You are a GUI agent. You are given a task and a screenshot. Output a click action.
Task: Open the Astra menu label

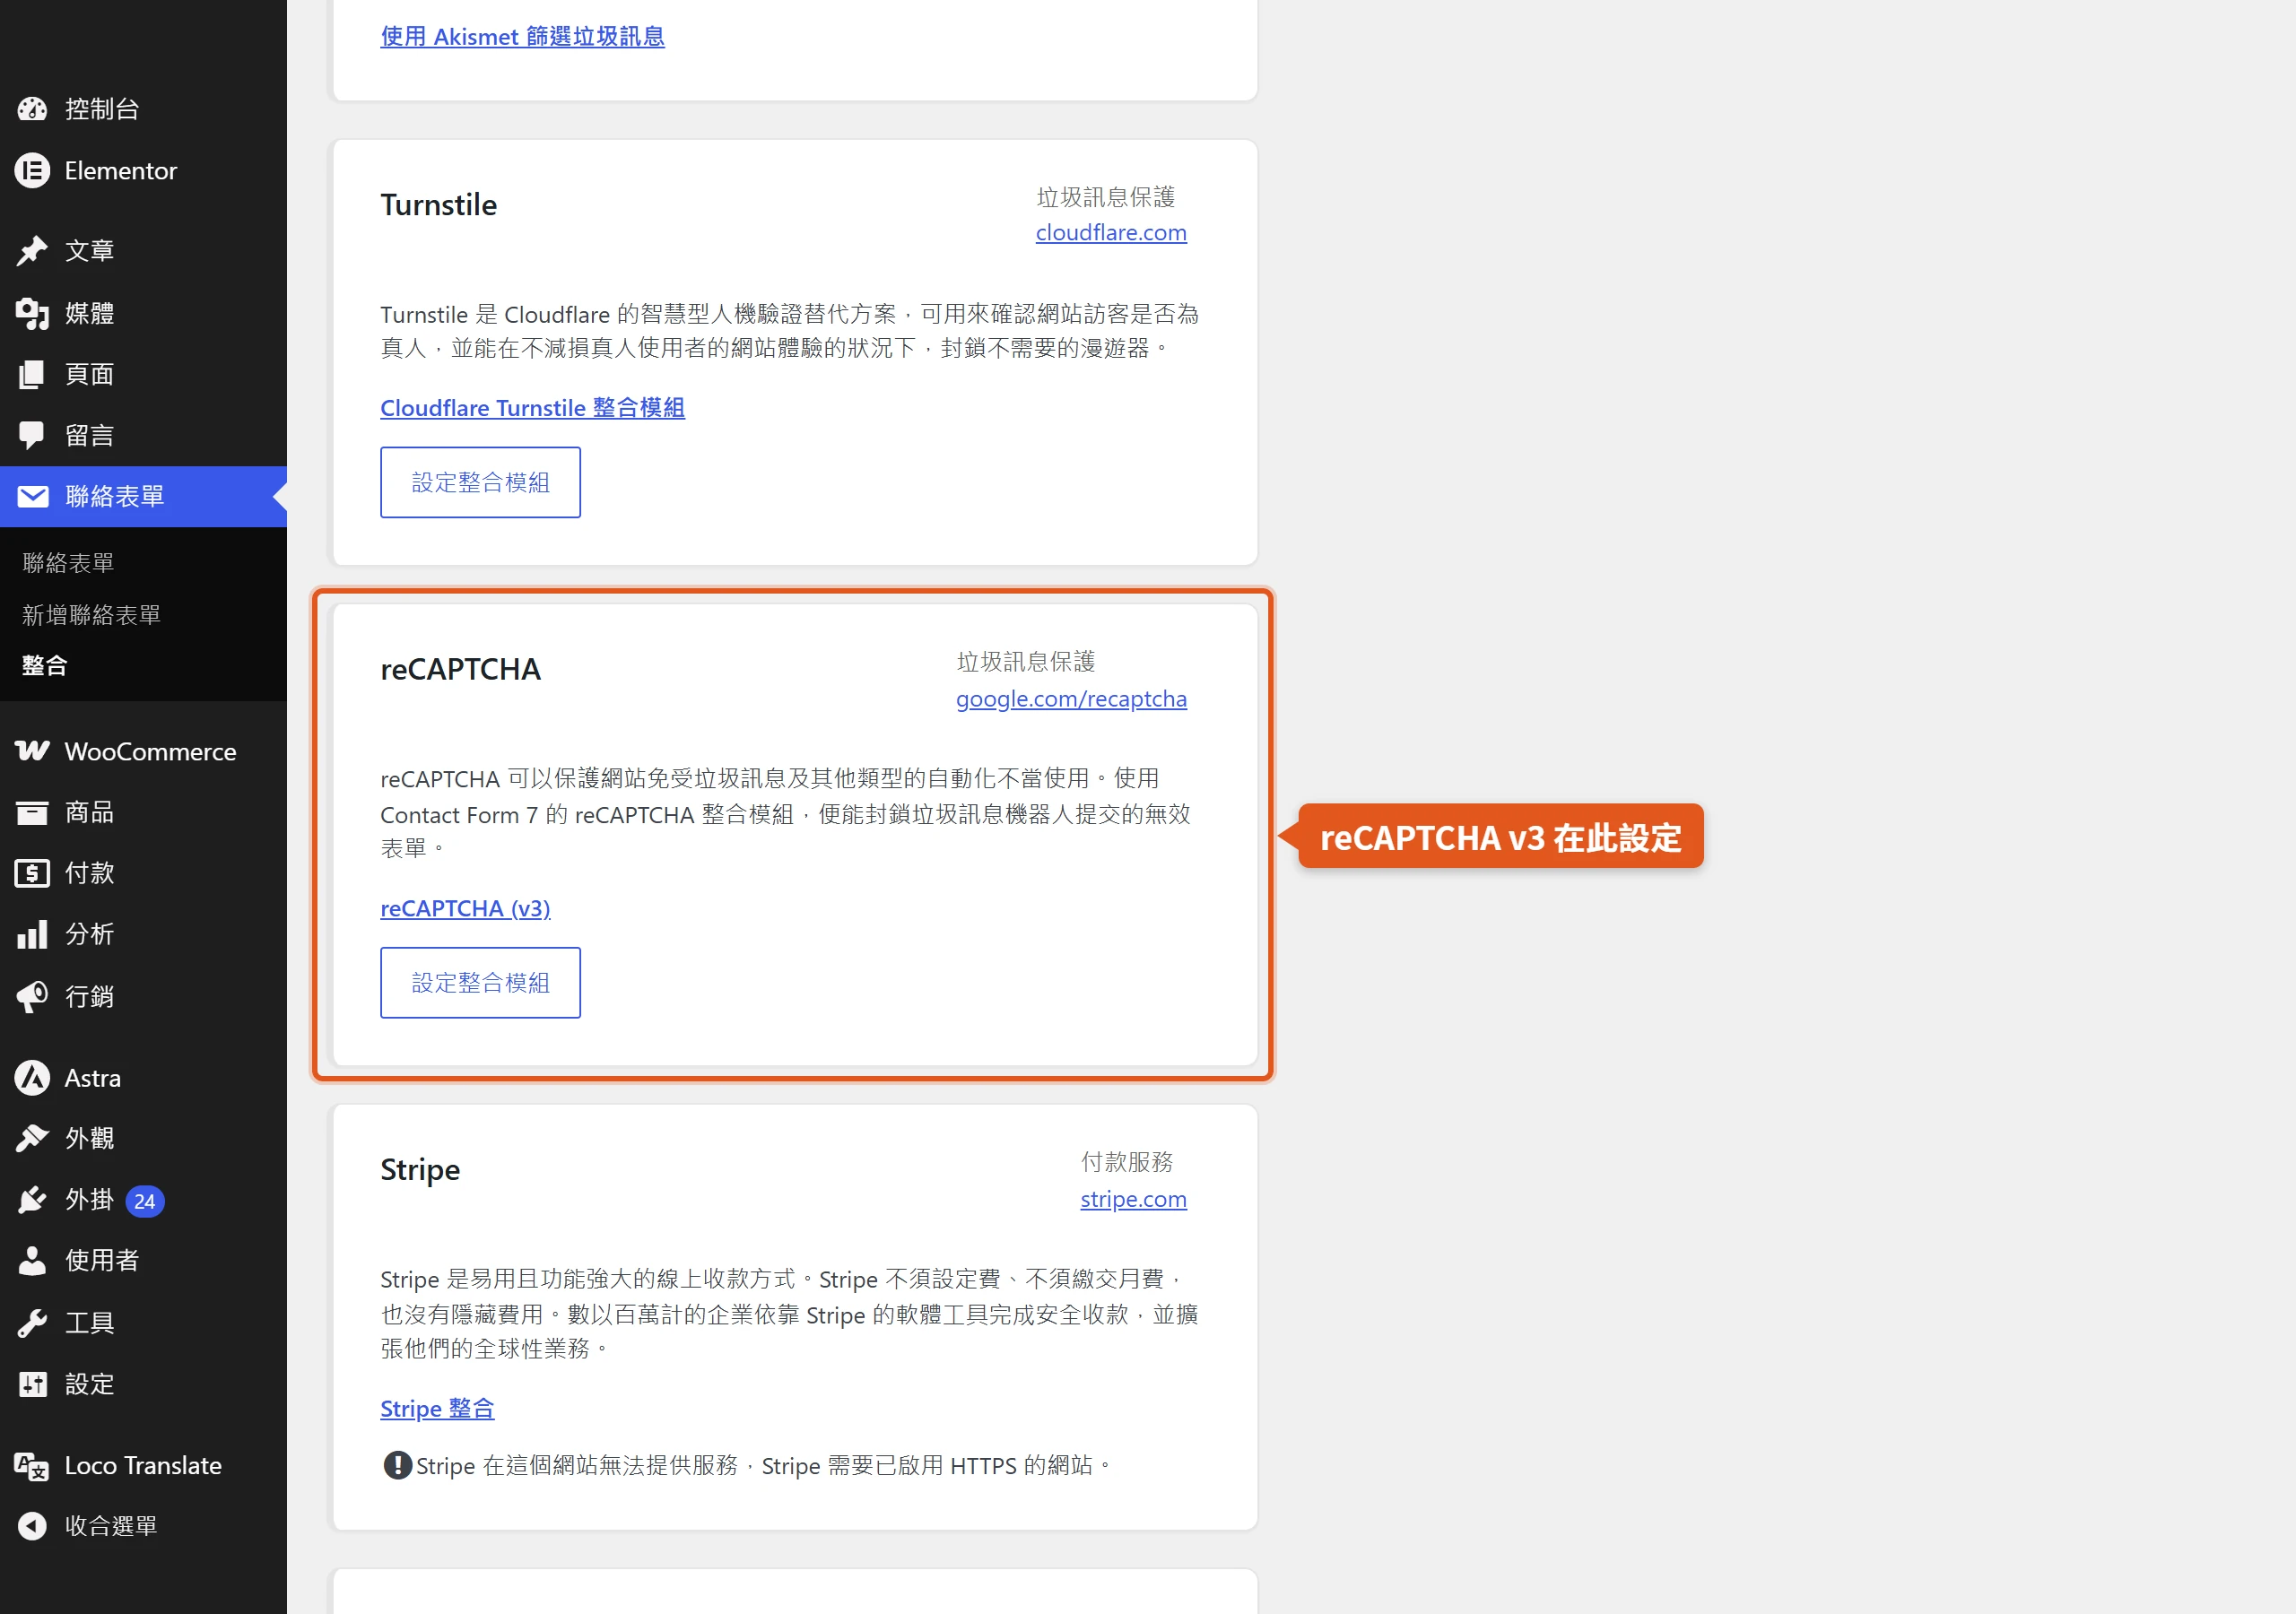[93, 1078]
